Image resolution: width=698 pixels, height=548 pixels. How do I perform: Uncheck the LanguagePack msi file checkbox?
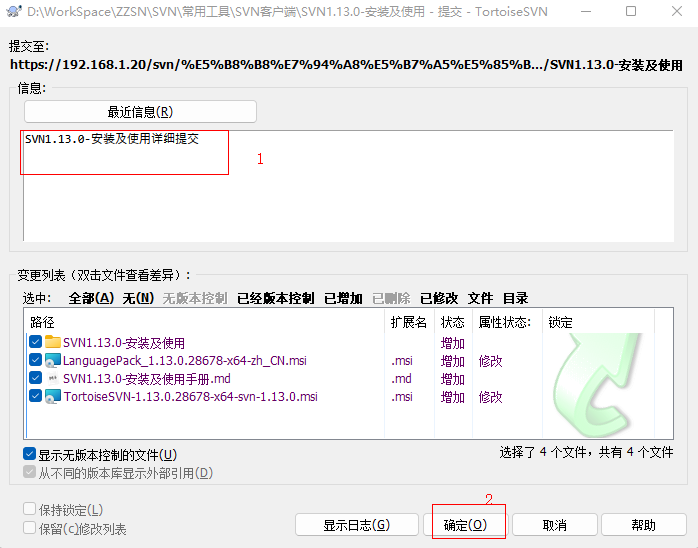point(36,361)
